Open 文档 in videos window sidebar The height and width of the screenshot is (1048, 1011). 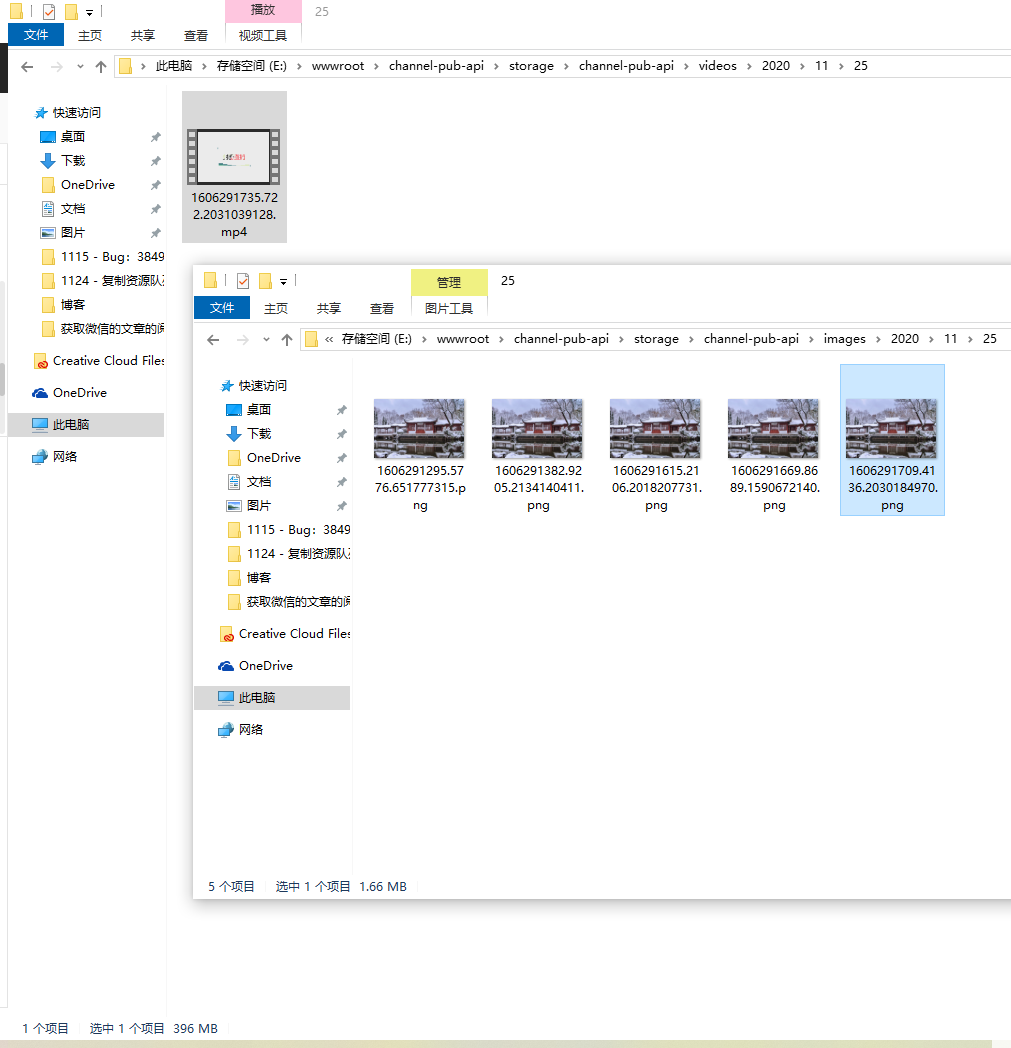(x=72, y=209)
